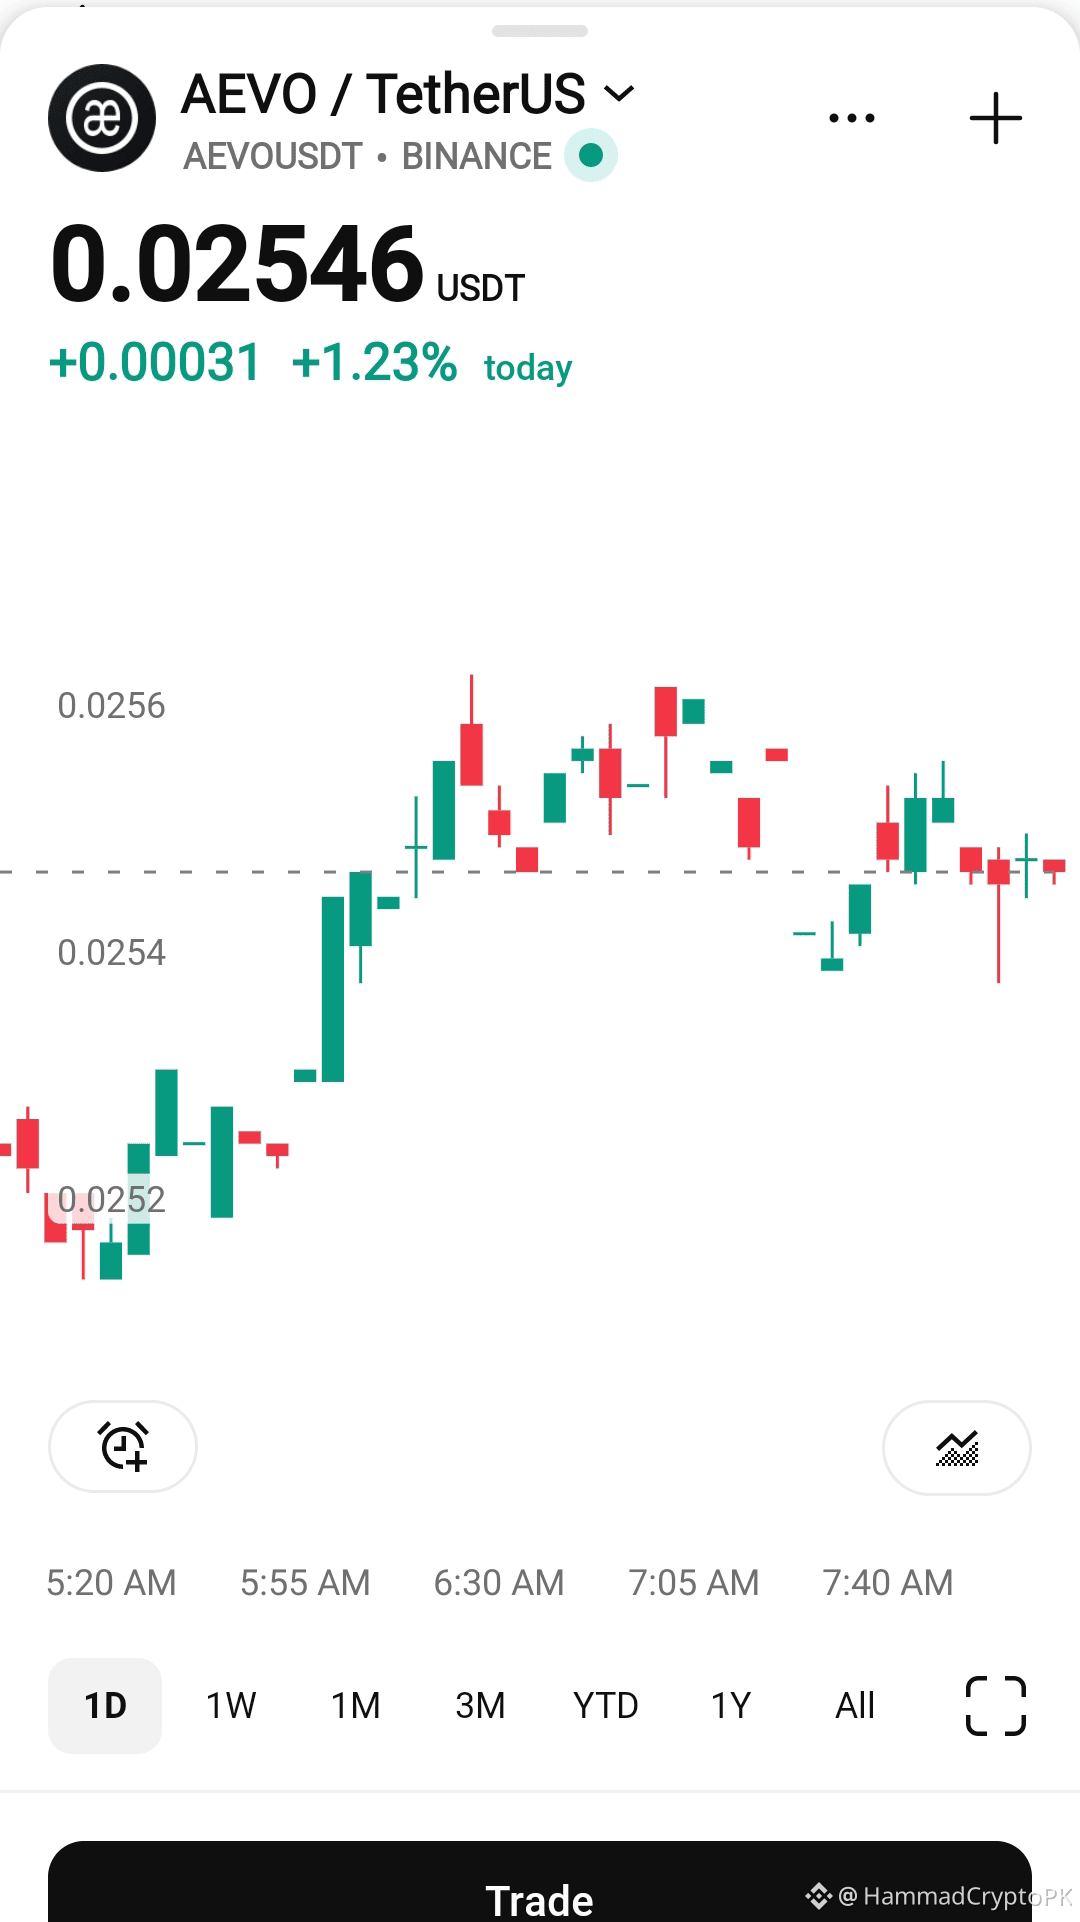
Task: Select the 1D time range
Action: tap(105, 1705)
